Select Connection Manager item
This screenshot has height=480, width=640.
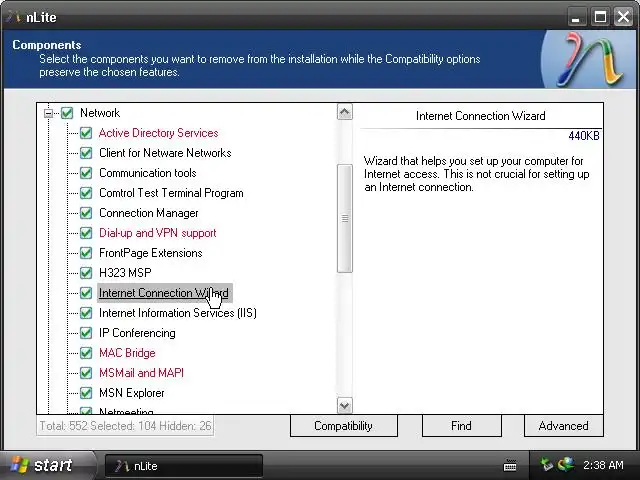coord(149,213)
